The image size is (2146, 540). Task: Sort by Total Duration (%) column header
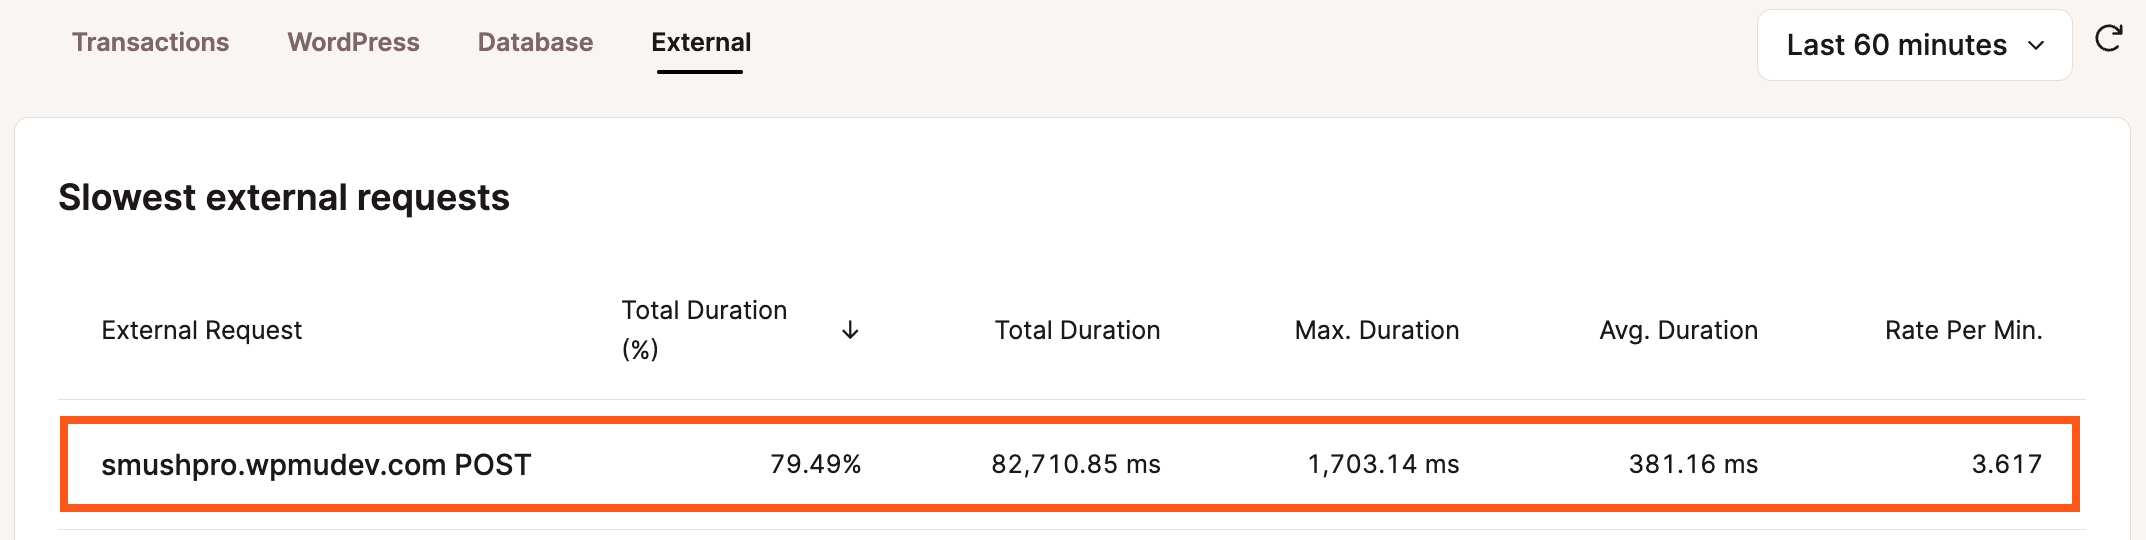coord(704,330)
